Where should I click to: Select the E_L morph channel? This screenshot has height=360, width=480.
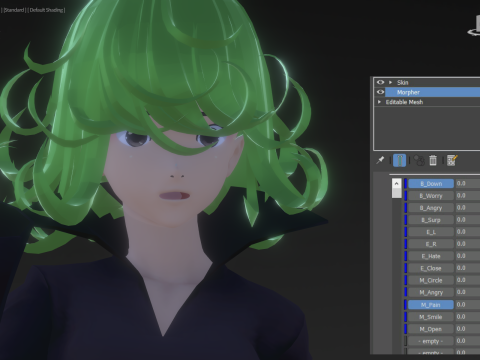pyautogui.click(x=431, y=232)
